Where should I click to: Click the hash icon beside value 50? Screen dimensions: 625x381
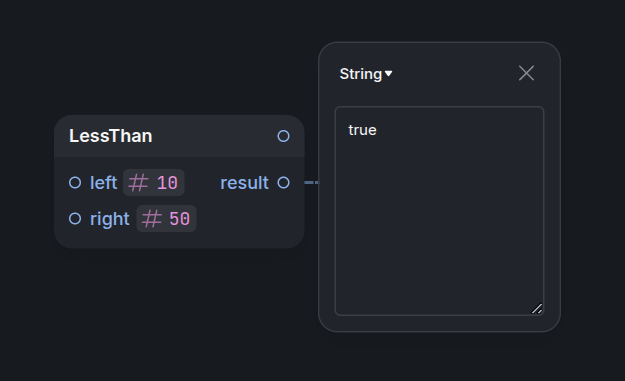152,219
